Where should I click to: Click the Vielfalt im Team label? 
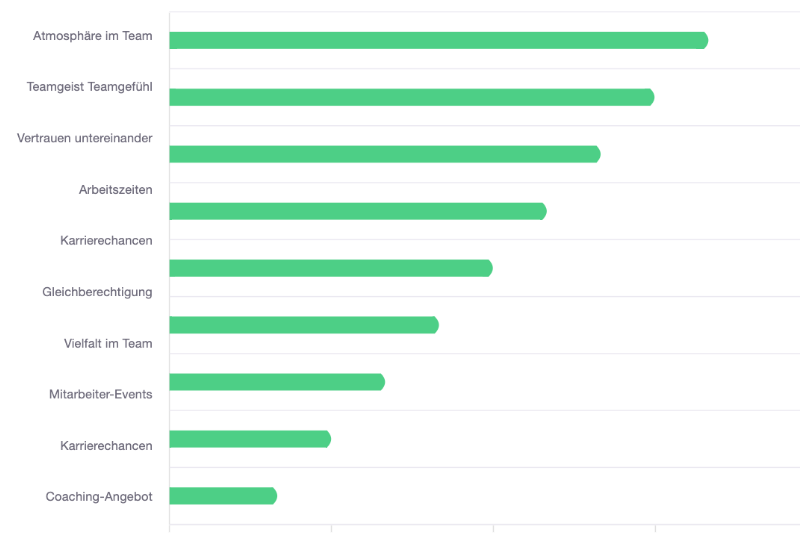108,343
